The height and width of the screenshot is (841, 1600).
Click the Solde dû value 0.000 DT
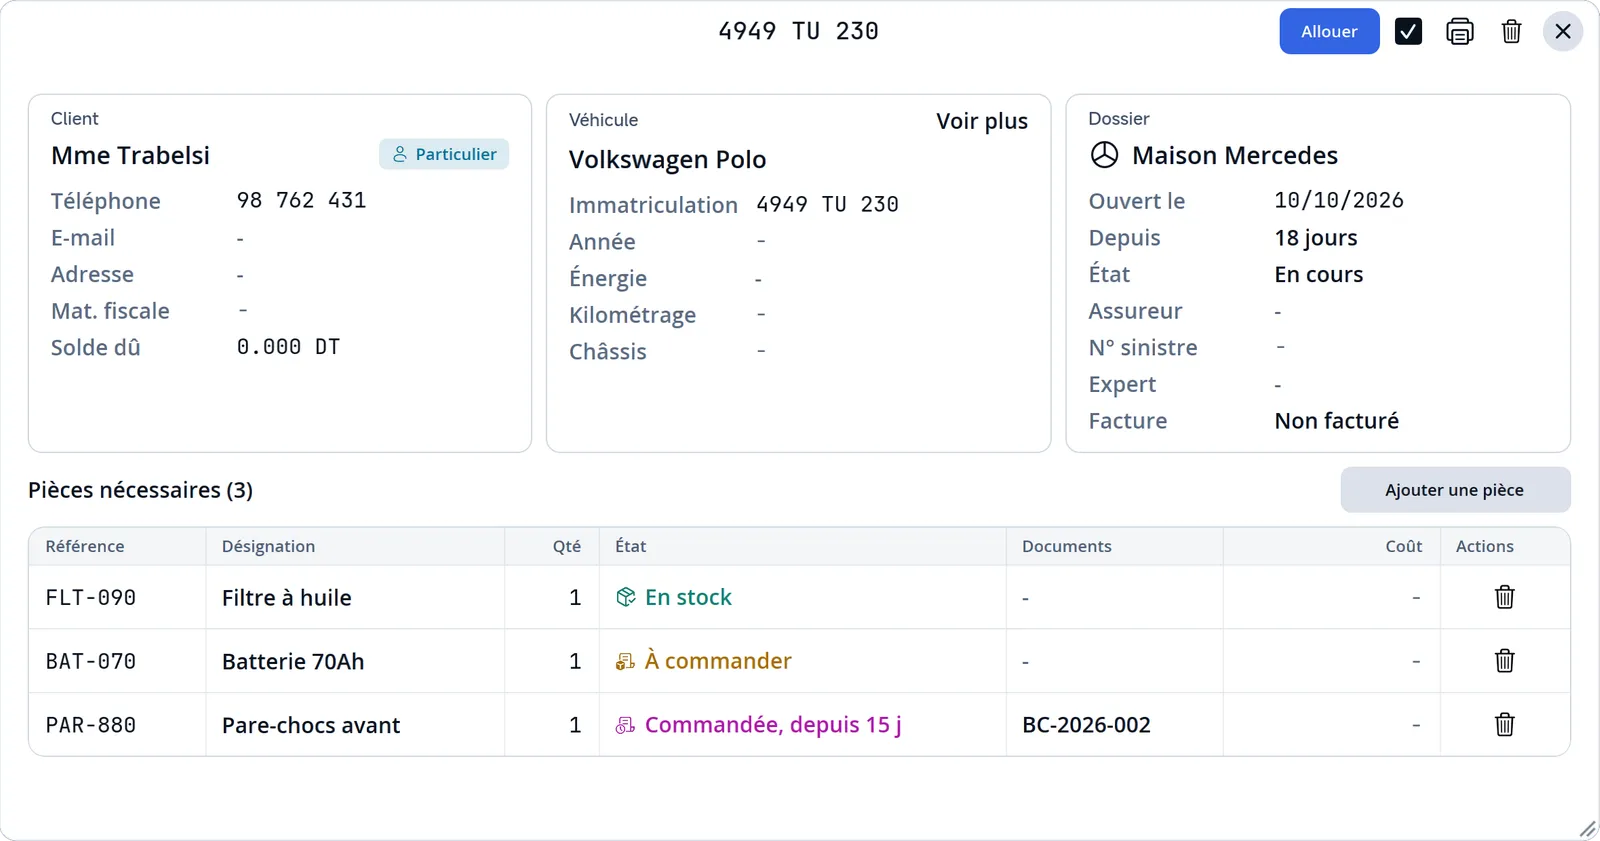coord(289,347)
